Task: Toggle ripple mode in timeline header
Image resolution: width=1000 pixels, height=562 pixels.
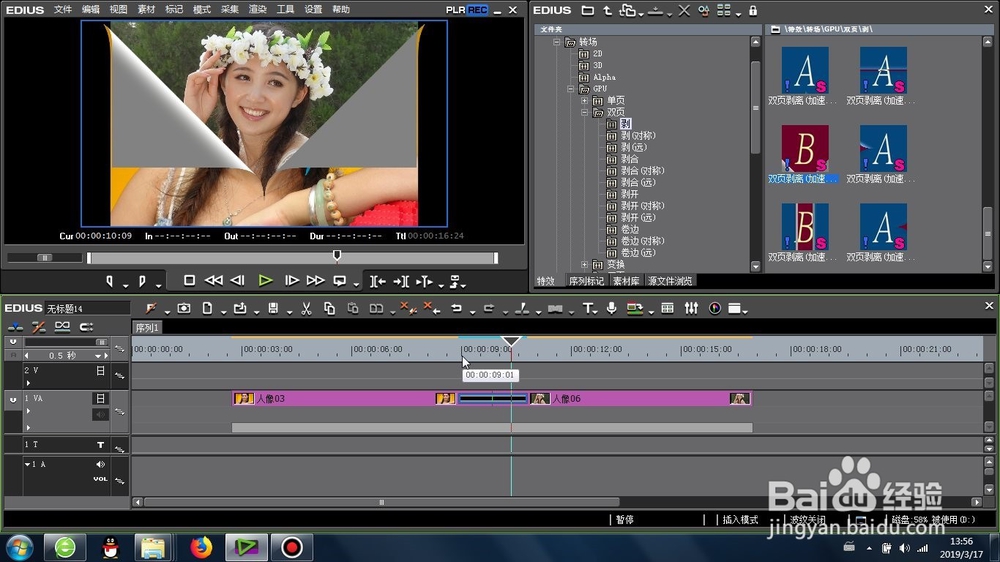Action: [38, 327]
